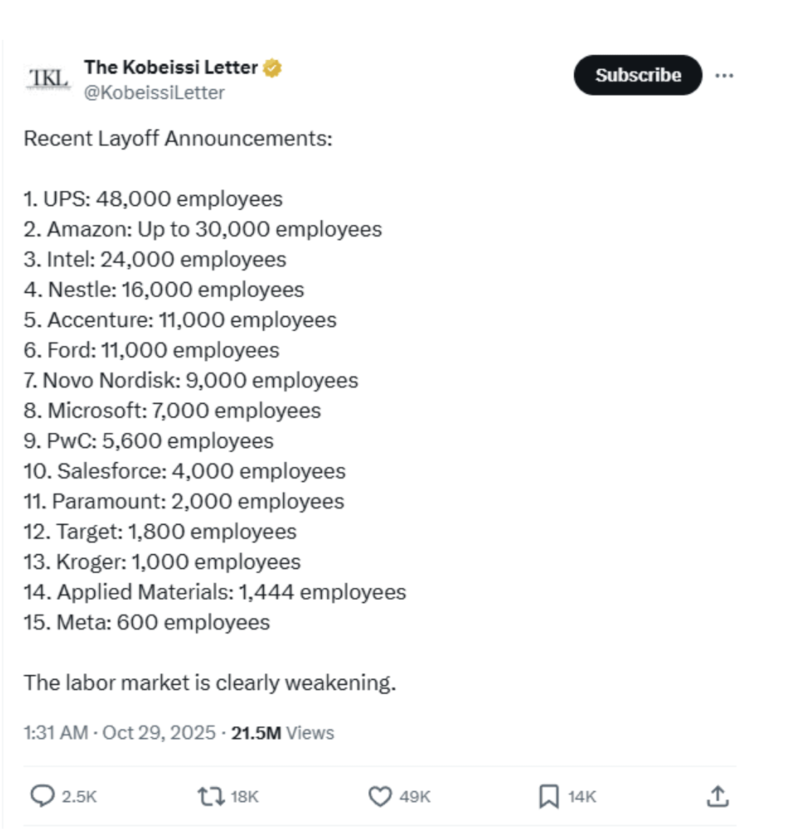Click the gold verified badge
The height and width of the screenshot is (833, 800).
[x=273, y=68]
